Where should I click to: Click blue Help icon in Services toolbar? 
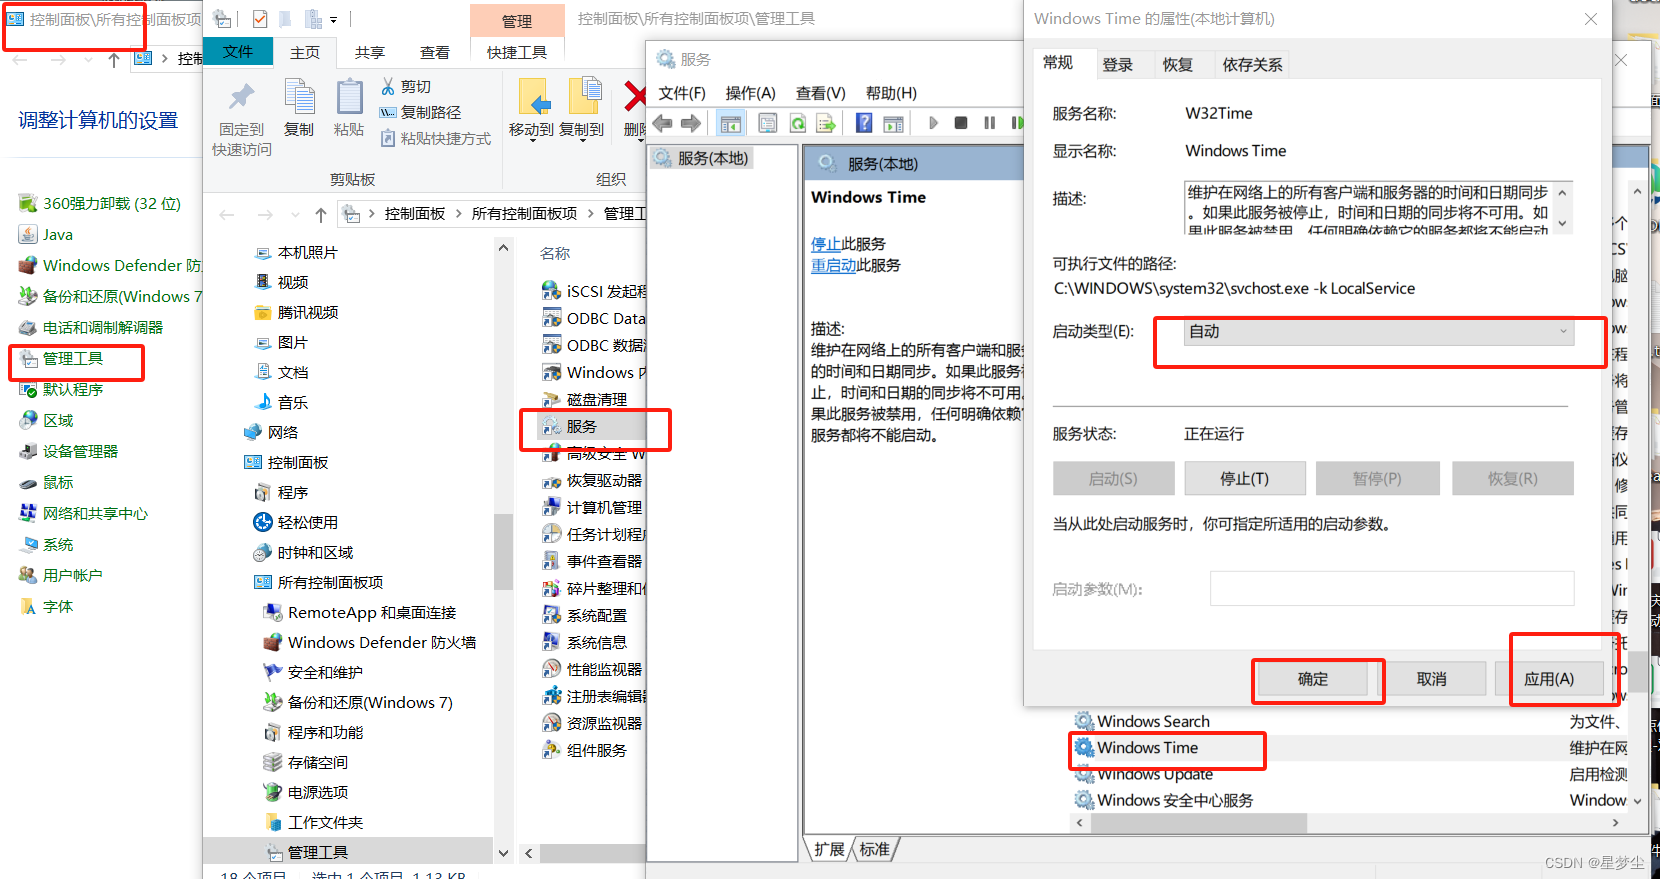point(864,123)
